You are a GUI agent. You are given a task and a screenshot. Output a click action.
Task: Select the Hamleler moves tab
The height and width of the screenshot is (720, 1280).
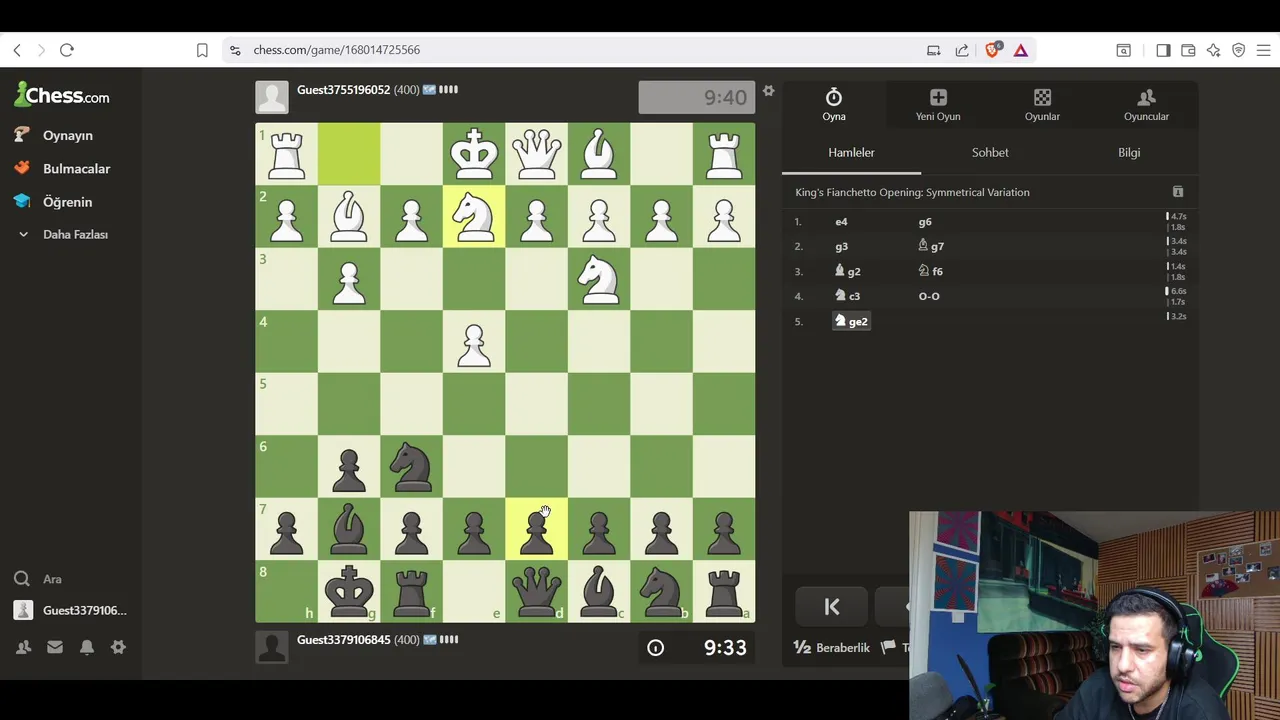(x=851, y=152)
